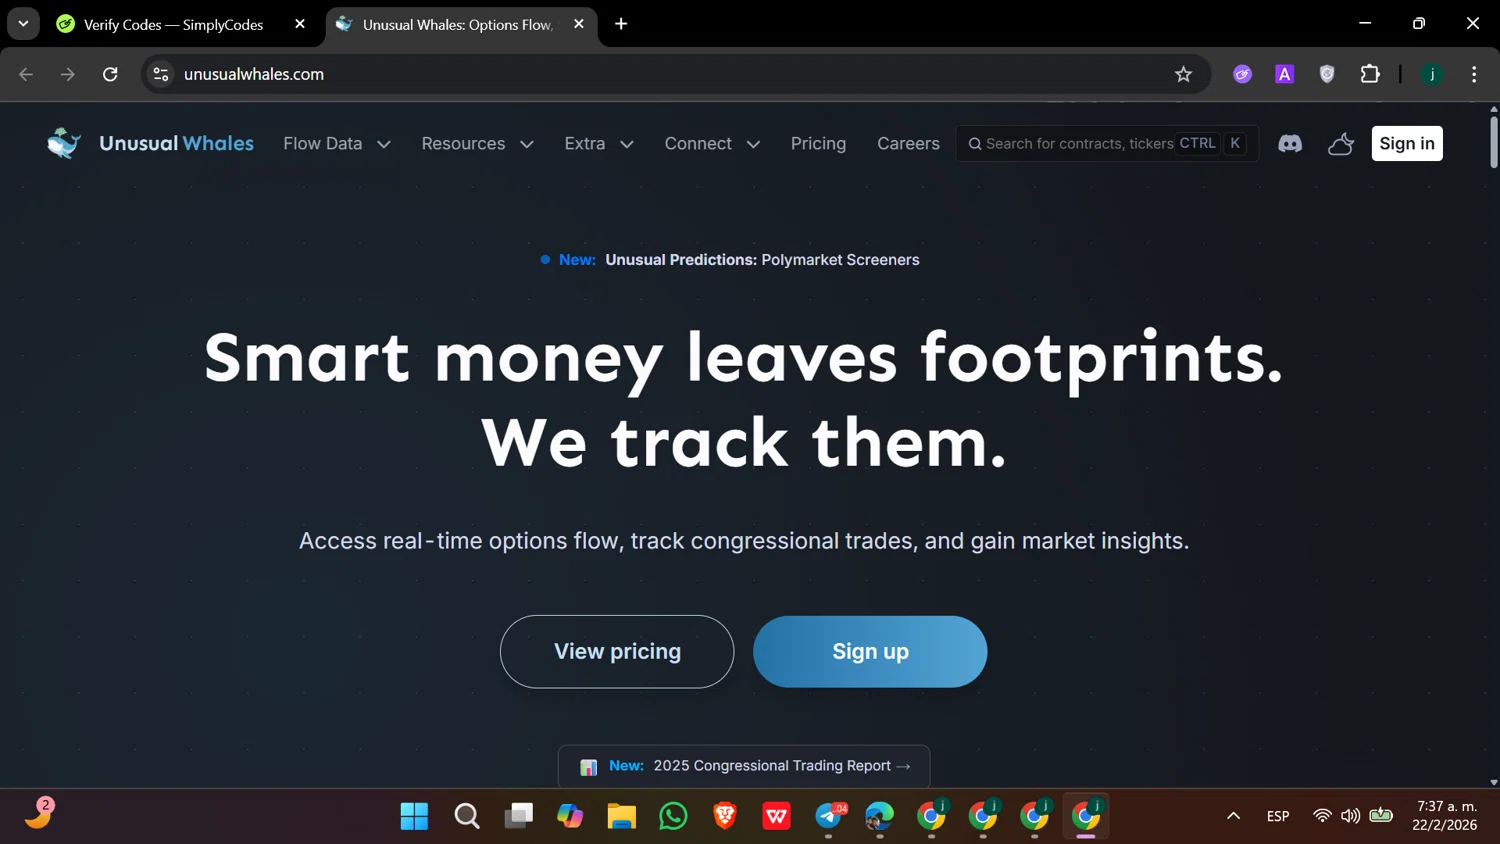Go to the Pricing page
The width and height of the screenshot is (1500, 844).
(x=818, y=144)
